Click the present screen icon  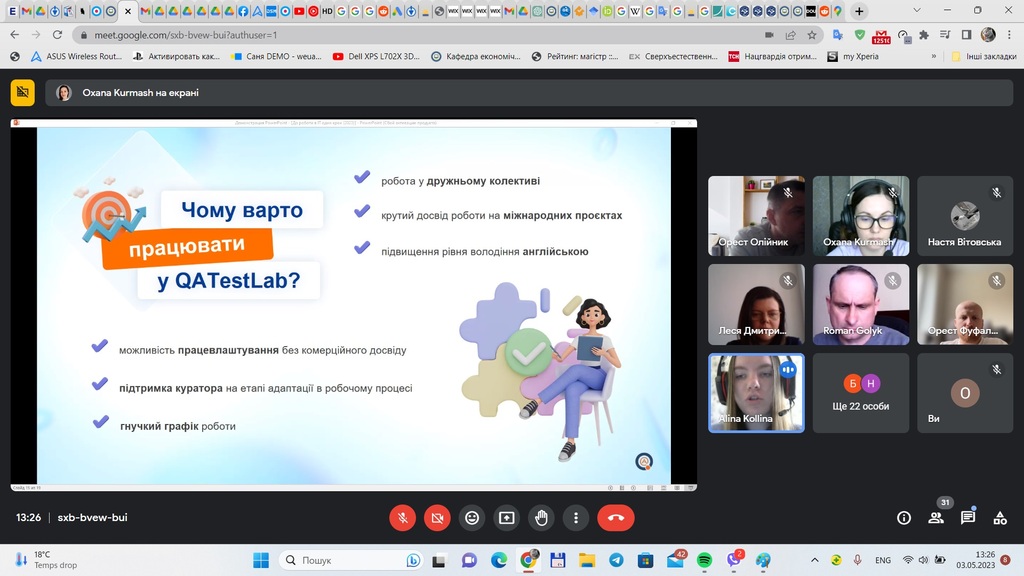tap(507, 518)
